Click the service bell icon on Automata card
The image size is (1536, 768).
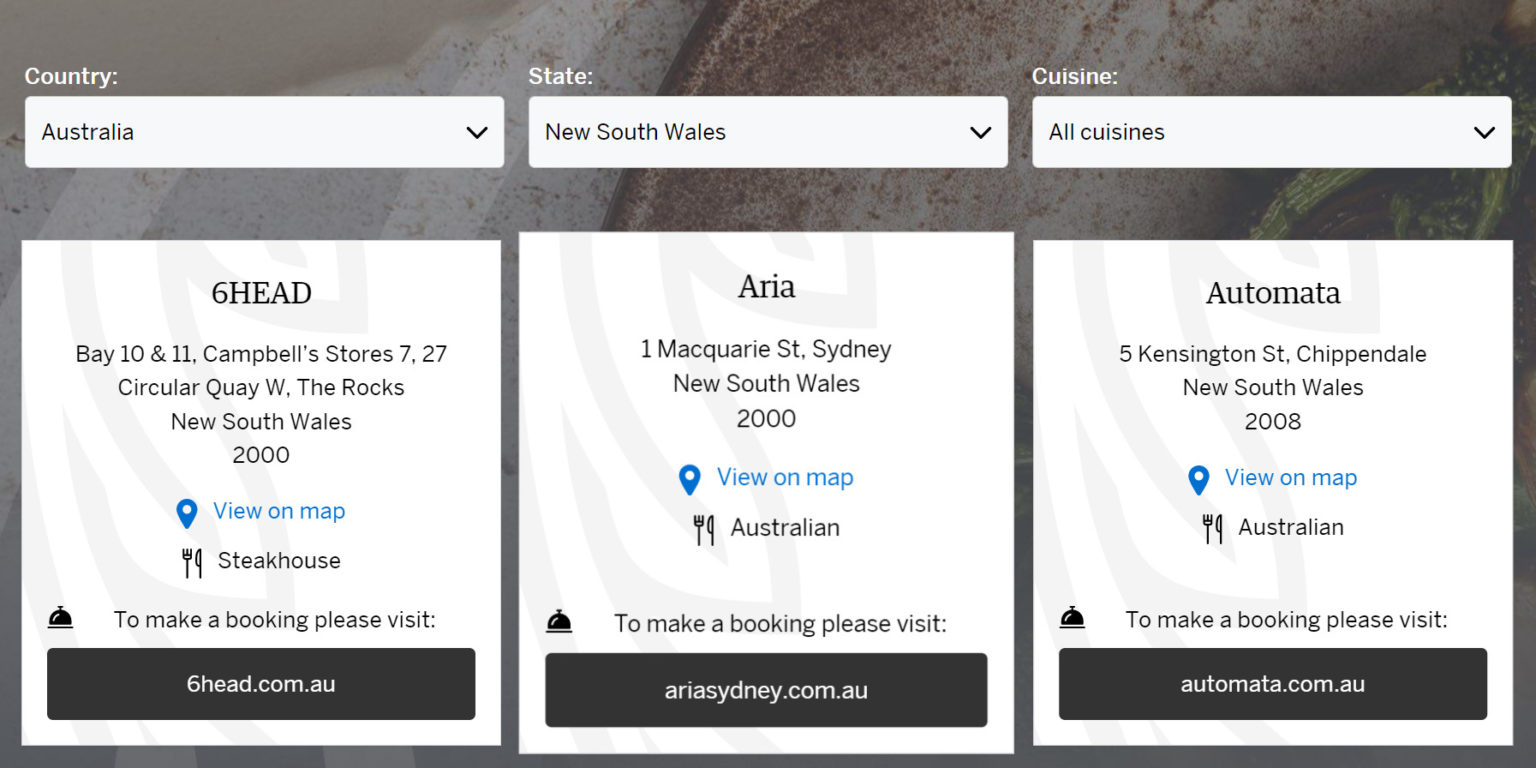coord(1072,619)
